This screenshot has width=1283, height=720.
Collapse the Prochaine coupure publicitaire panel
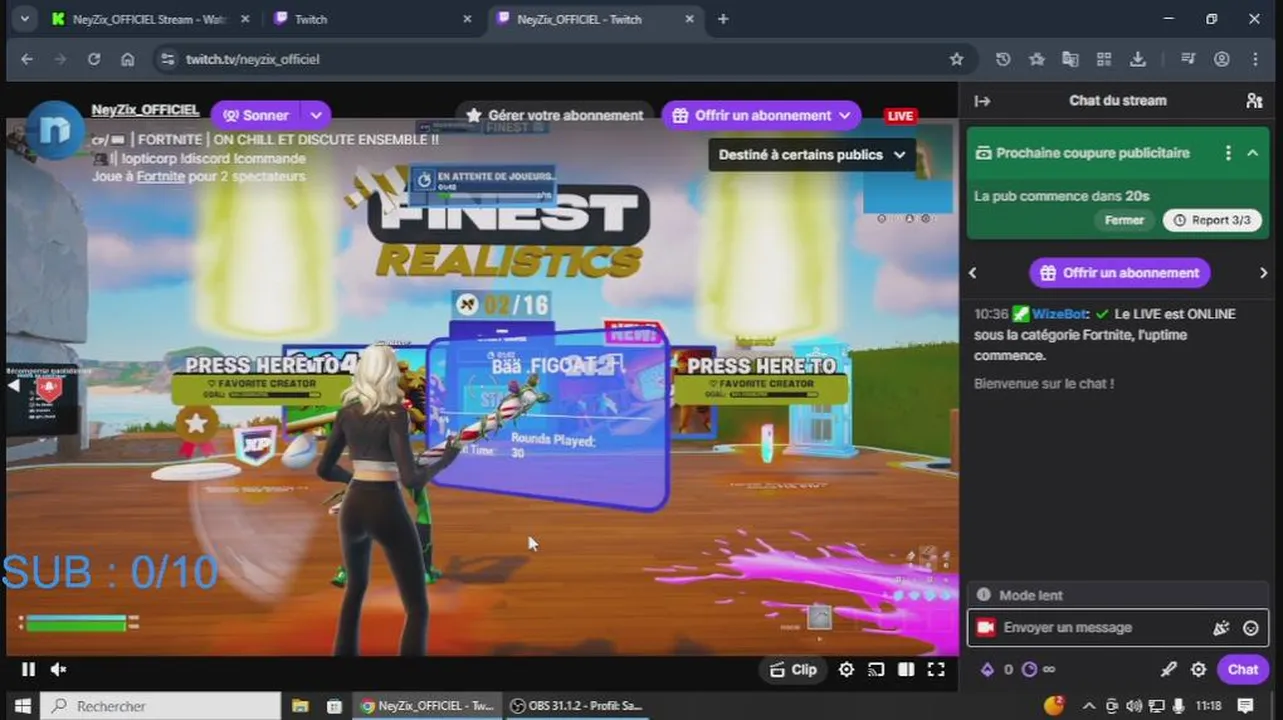pyautogui.click(x=1252, y=153)
